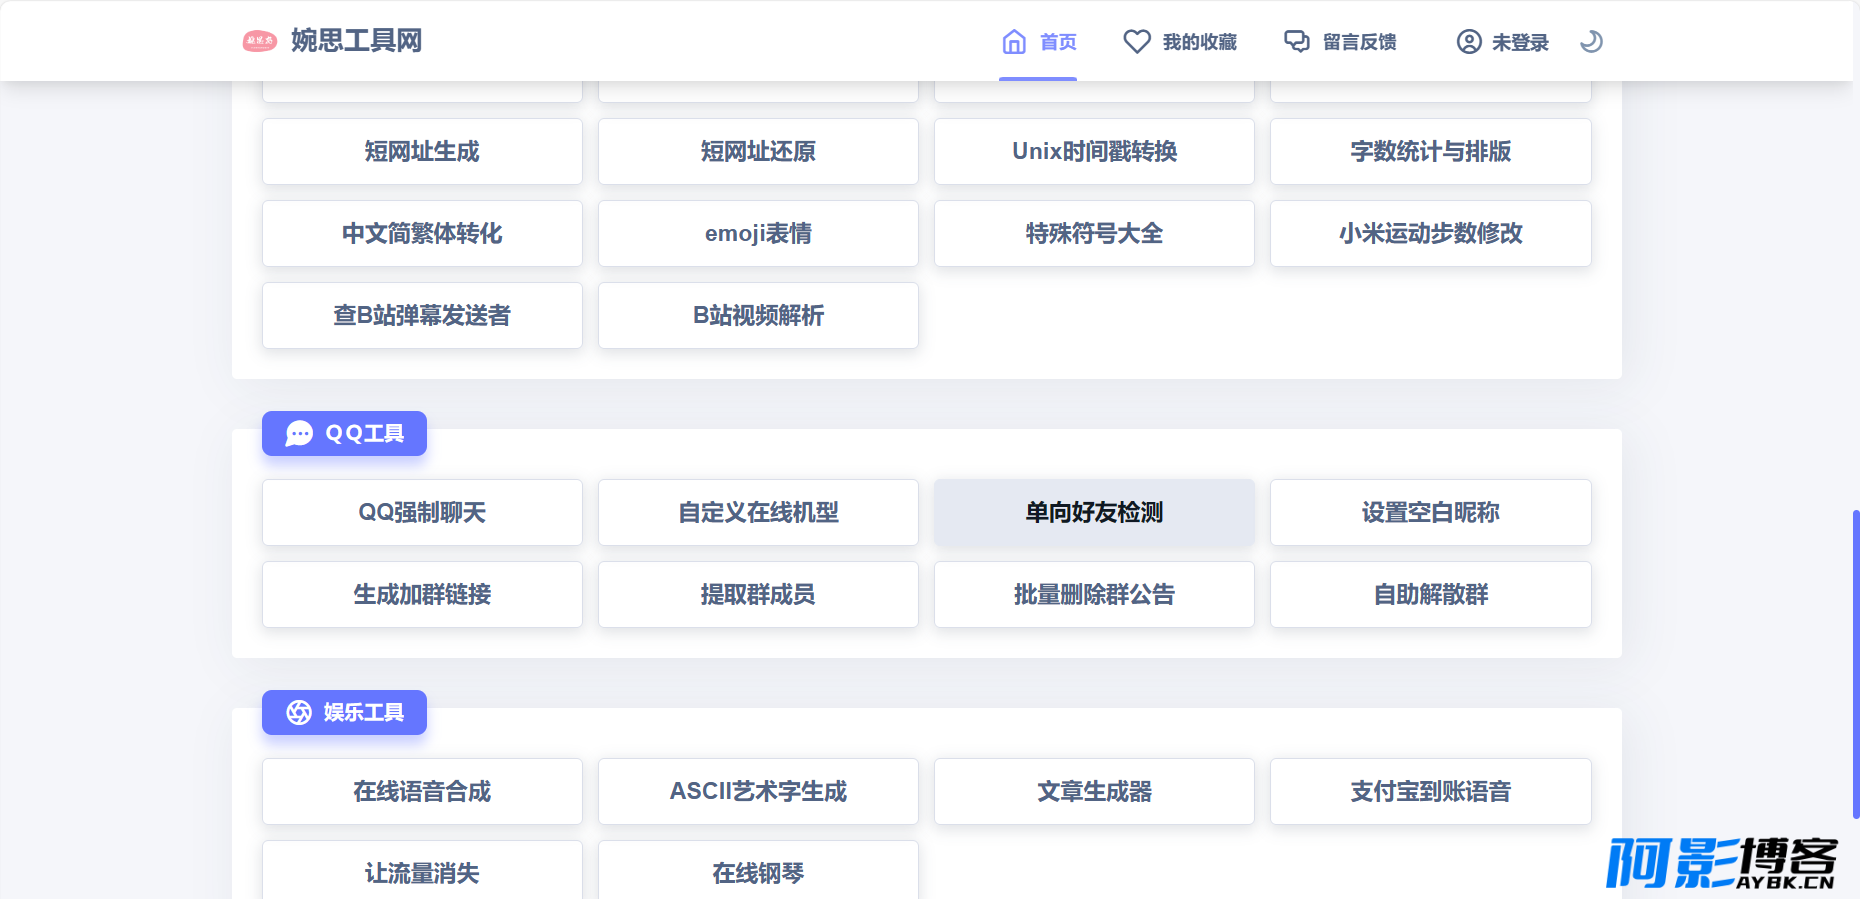
Task: Open the 自助解散群 tool
Action: click(1430, 594)
